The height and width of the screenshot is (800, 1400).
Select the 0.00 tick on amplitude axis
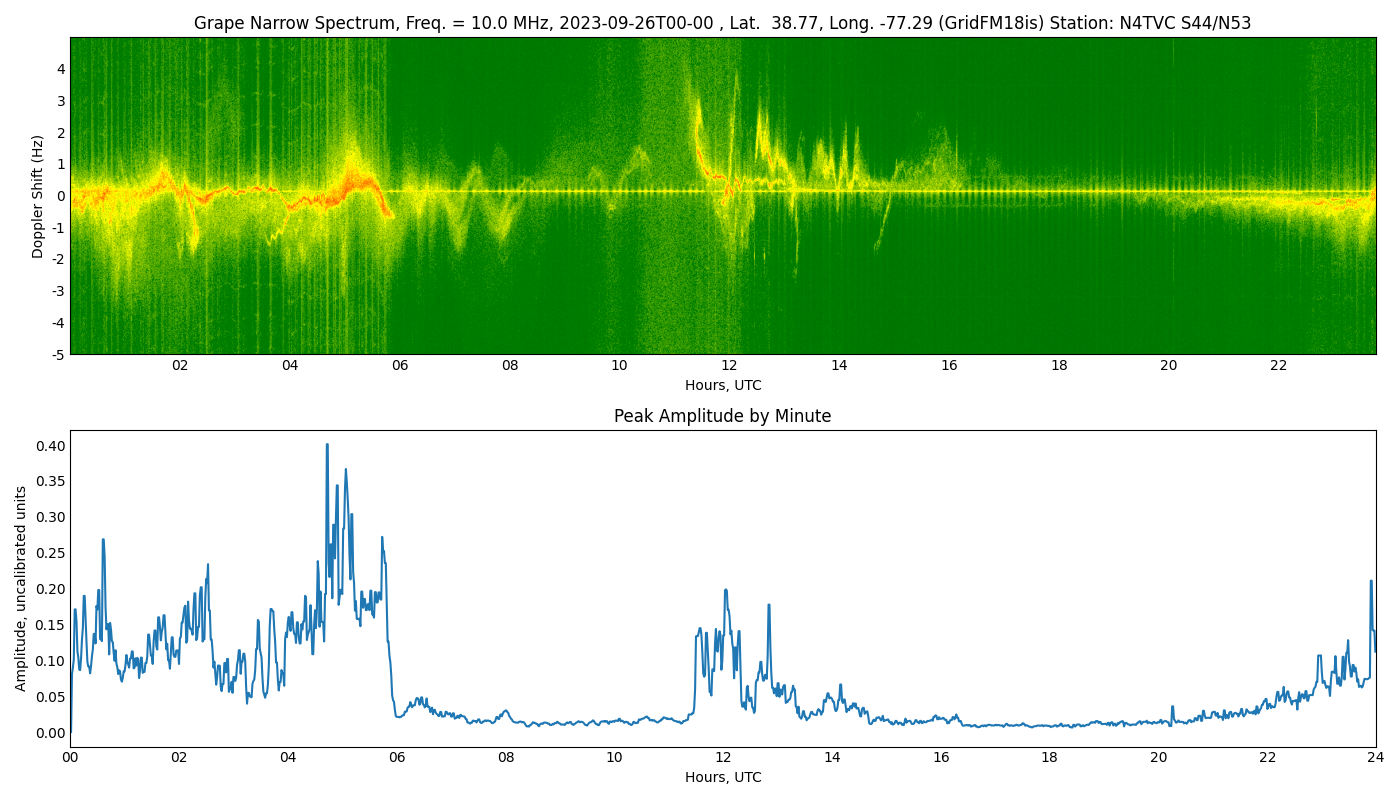[x=50, y=733]
